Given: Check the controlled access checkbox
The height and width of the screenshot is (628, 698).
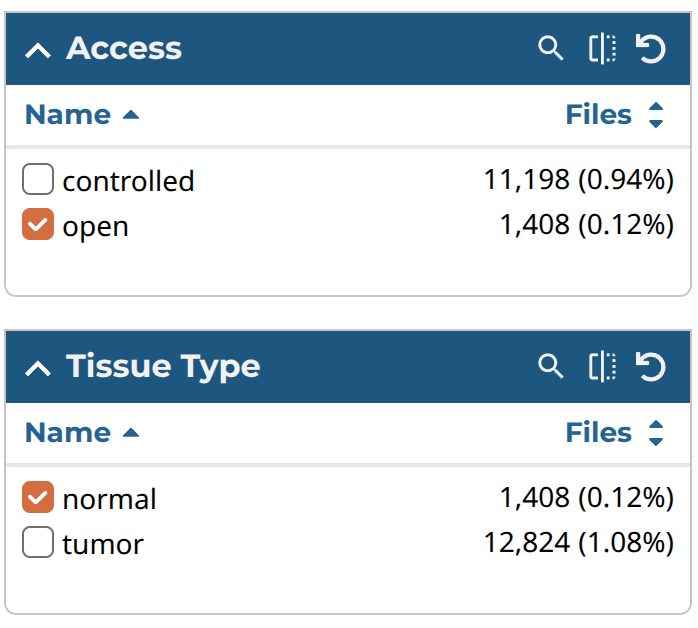Looking at the screenshot, I should tap(38, 180).
